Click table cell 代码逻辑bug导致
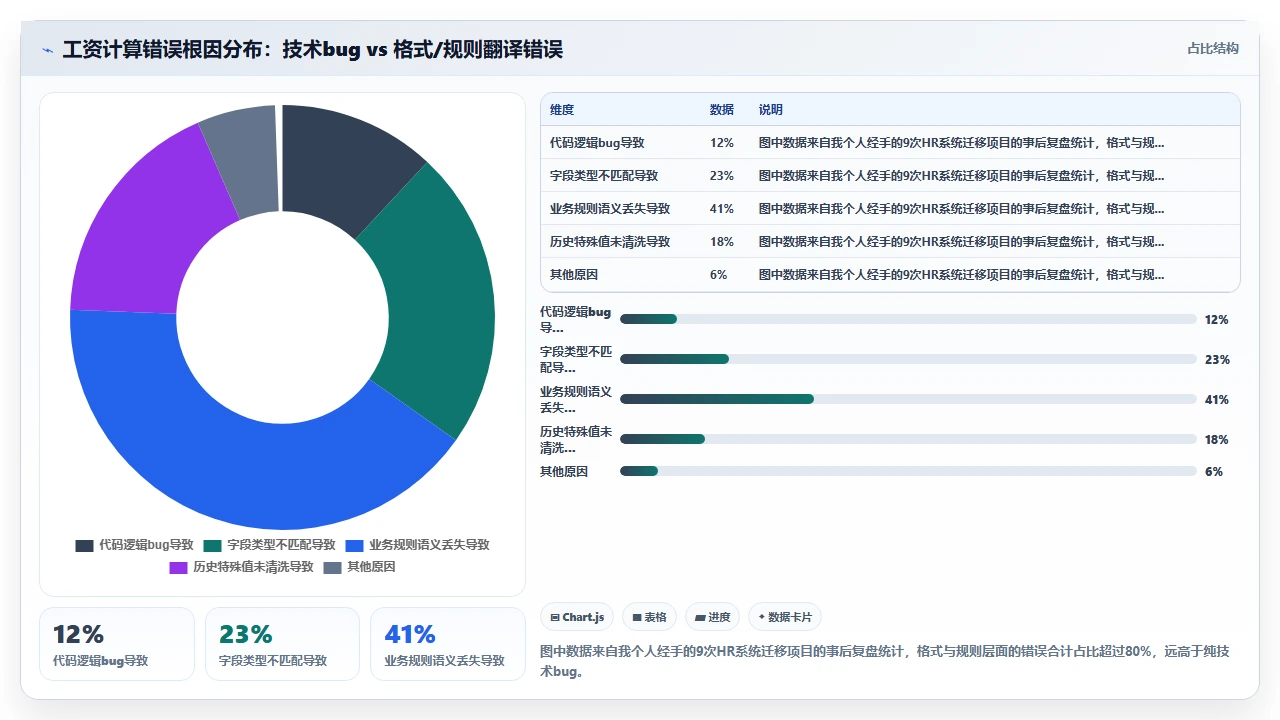 598,143
